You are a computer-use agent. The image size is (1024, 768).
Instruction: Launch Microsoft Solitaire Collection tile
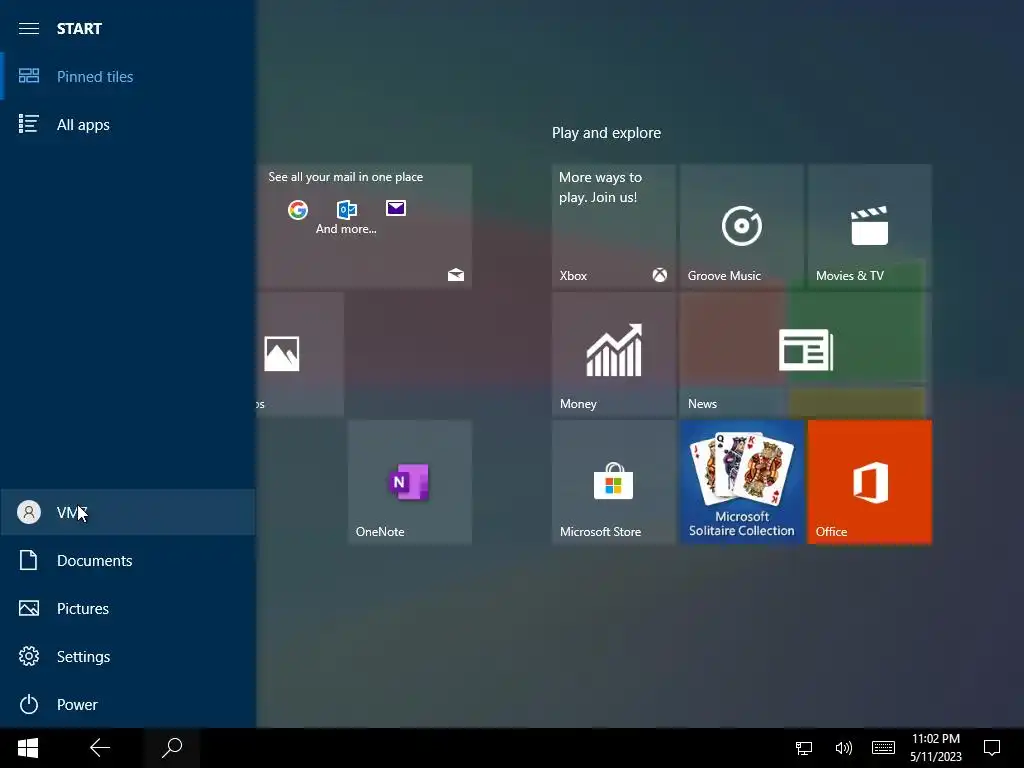741,482
